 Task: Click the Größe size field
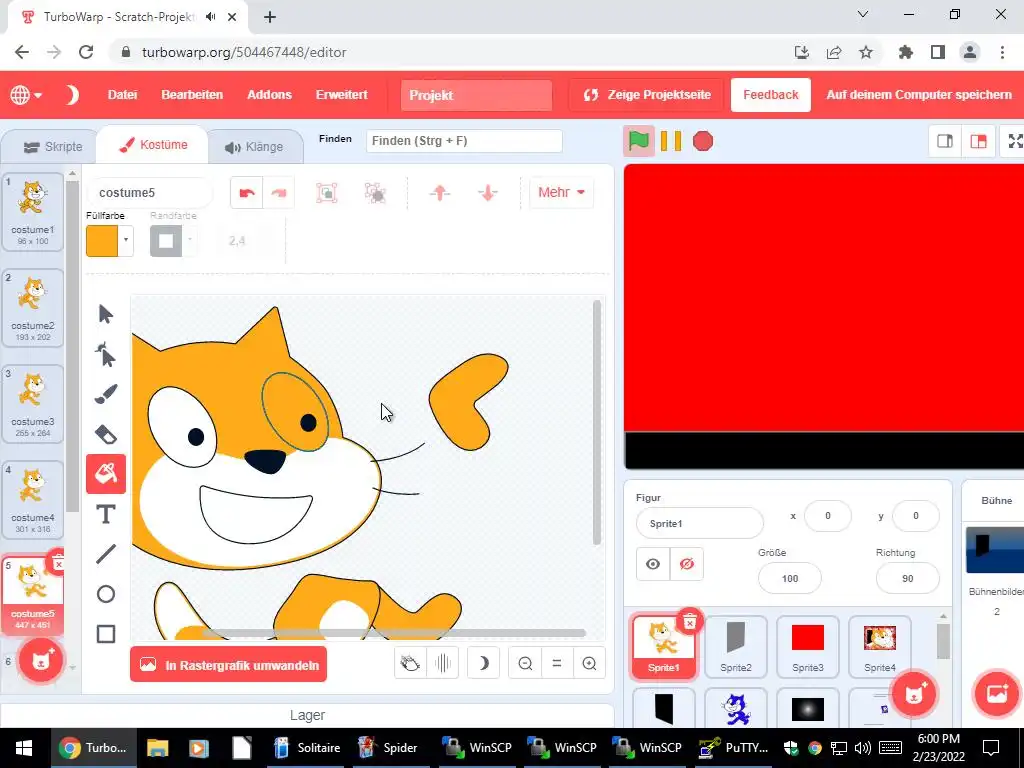click(790, 579)
